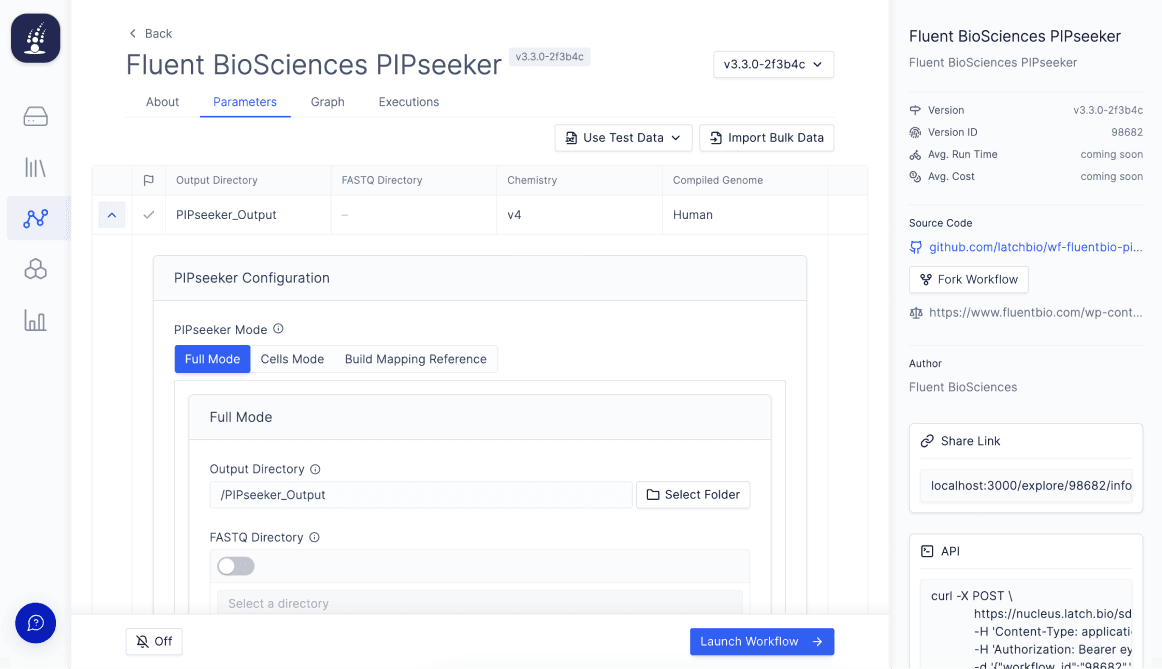This screenshot has height=669, width=1162.
Task: Click the Avg. Run Time icon
Action: (x=915, y=155)
